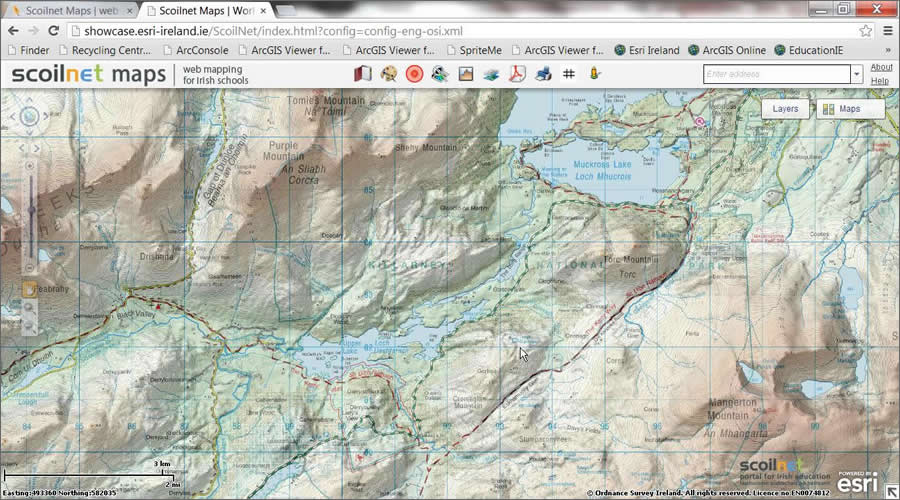Click the red target circle tool
This screenshot has width=900, height=500.
(414, 74)
